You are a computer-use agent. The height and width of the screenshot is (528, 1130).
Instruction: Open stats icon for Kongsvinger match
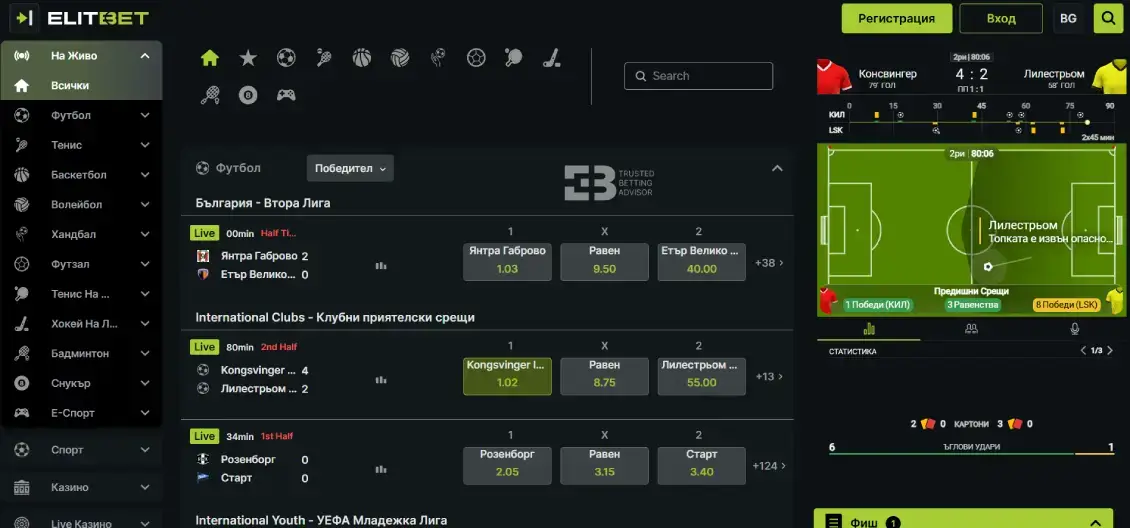(x=381, y=380)
